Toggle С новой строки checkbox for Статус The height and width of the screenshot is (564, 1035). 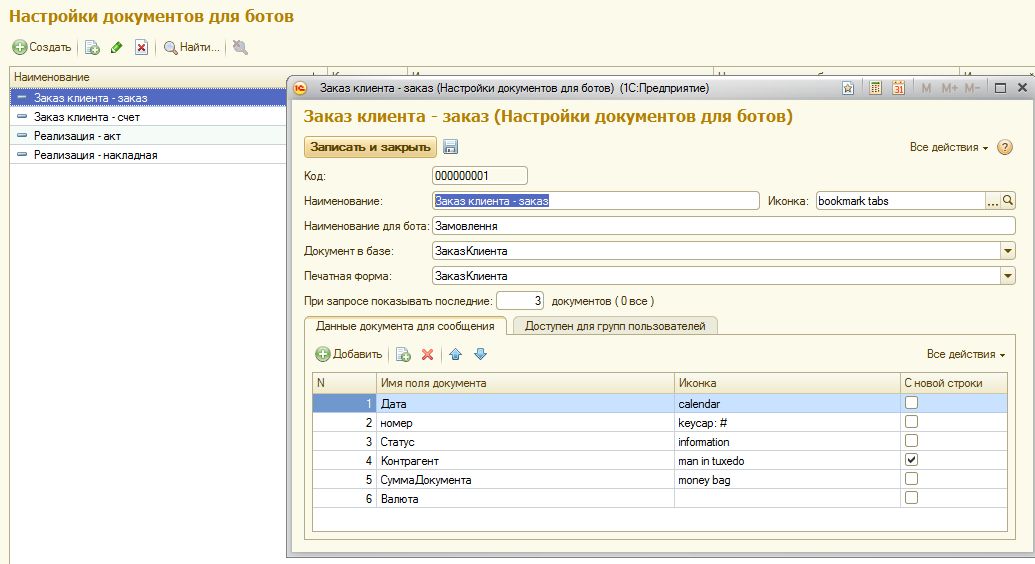912,441
